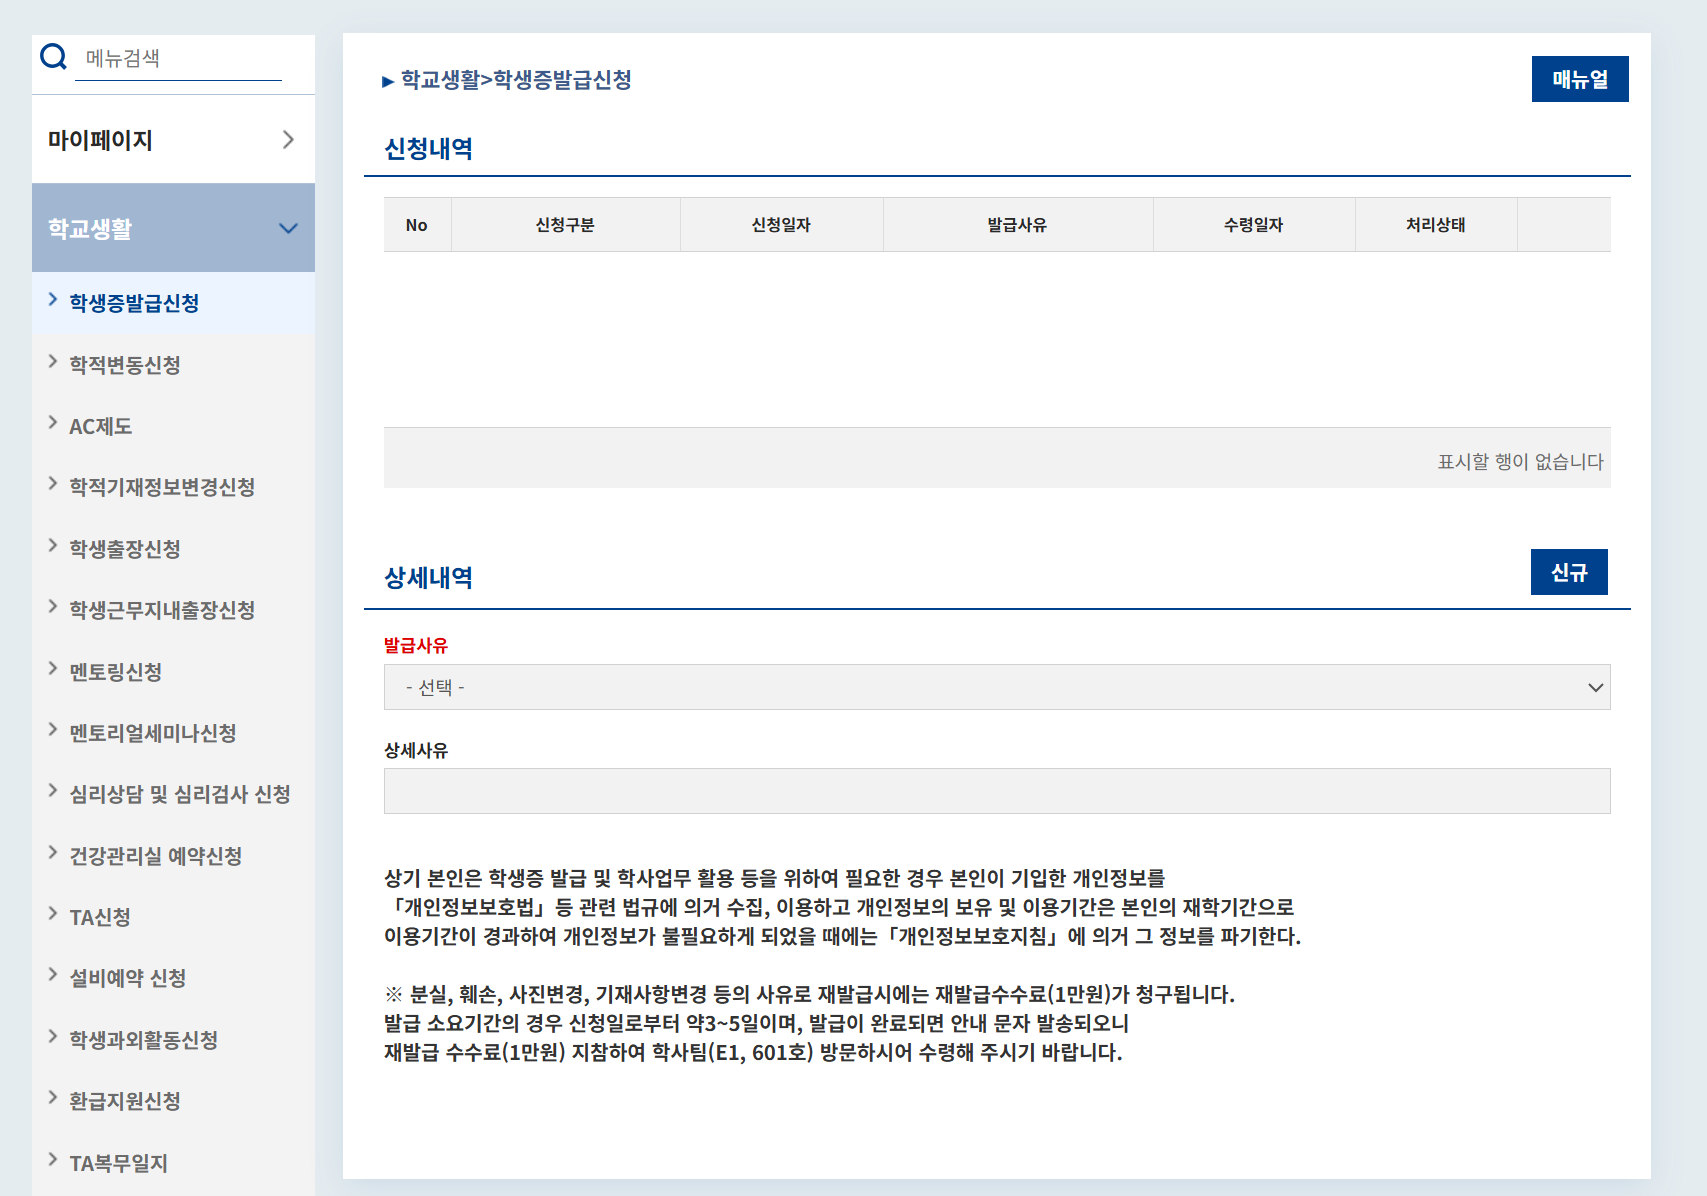Open the AC제도 menu item

tap(100, 426)
